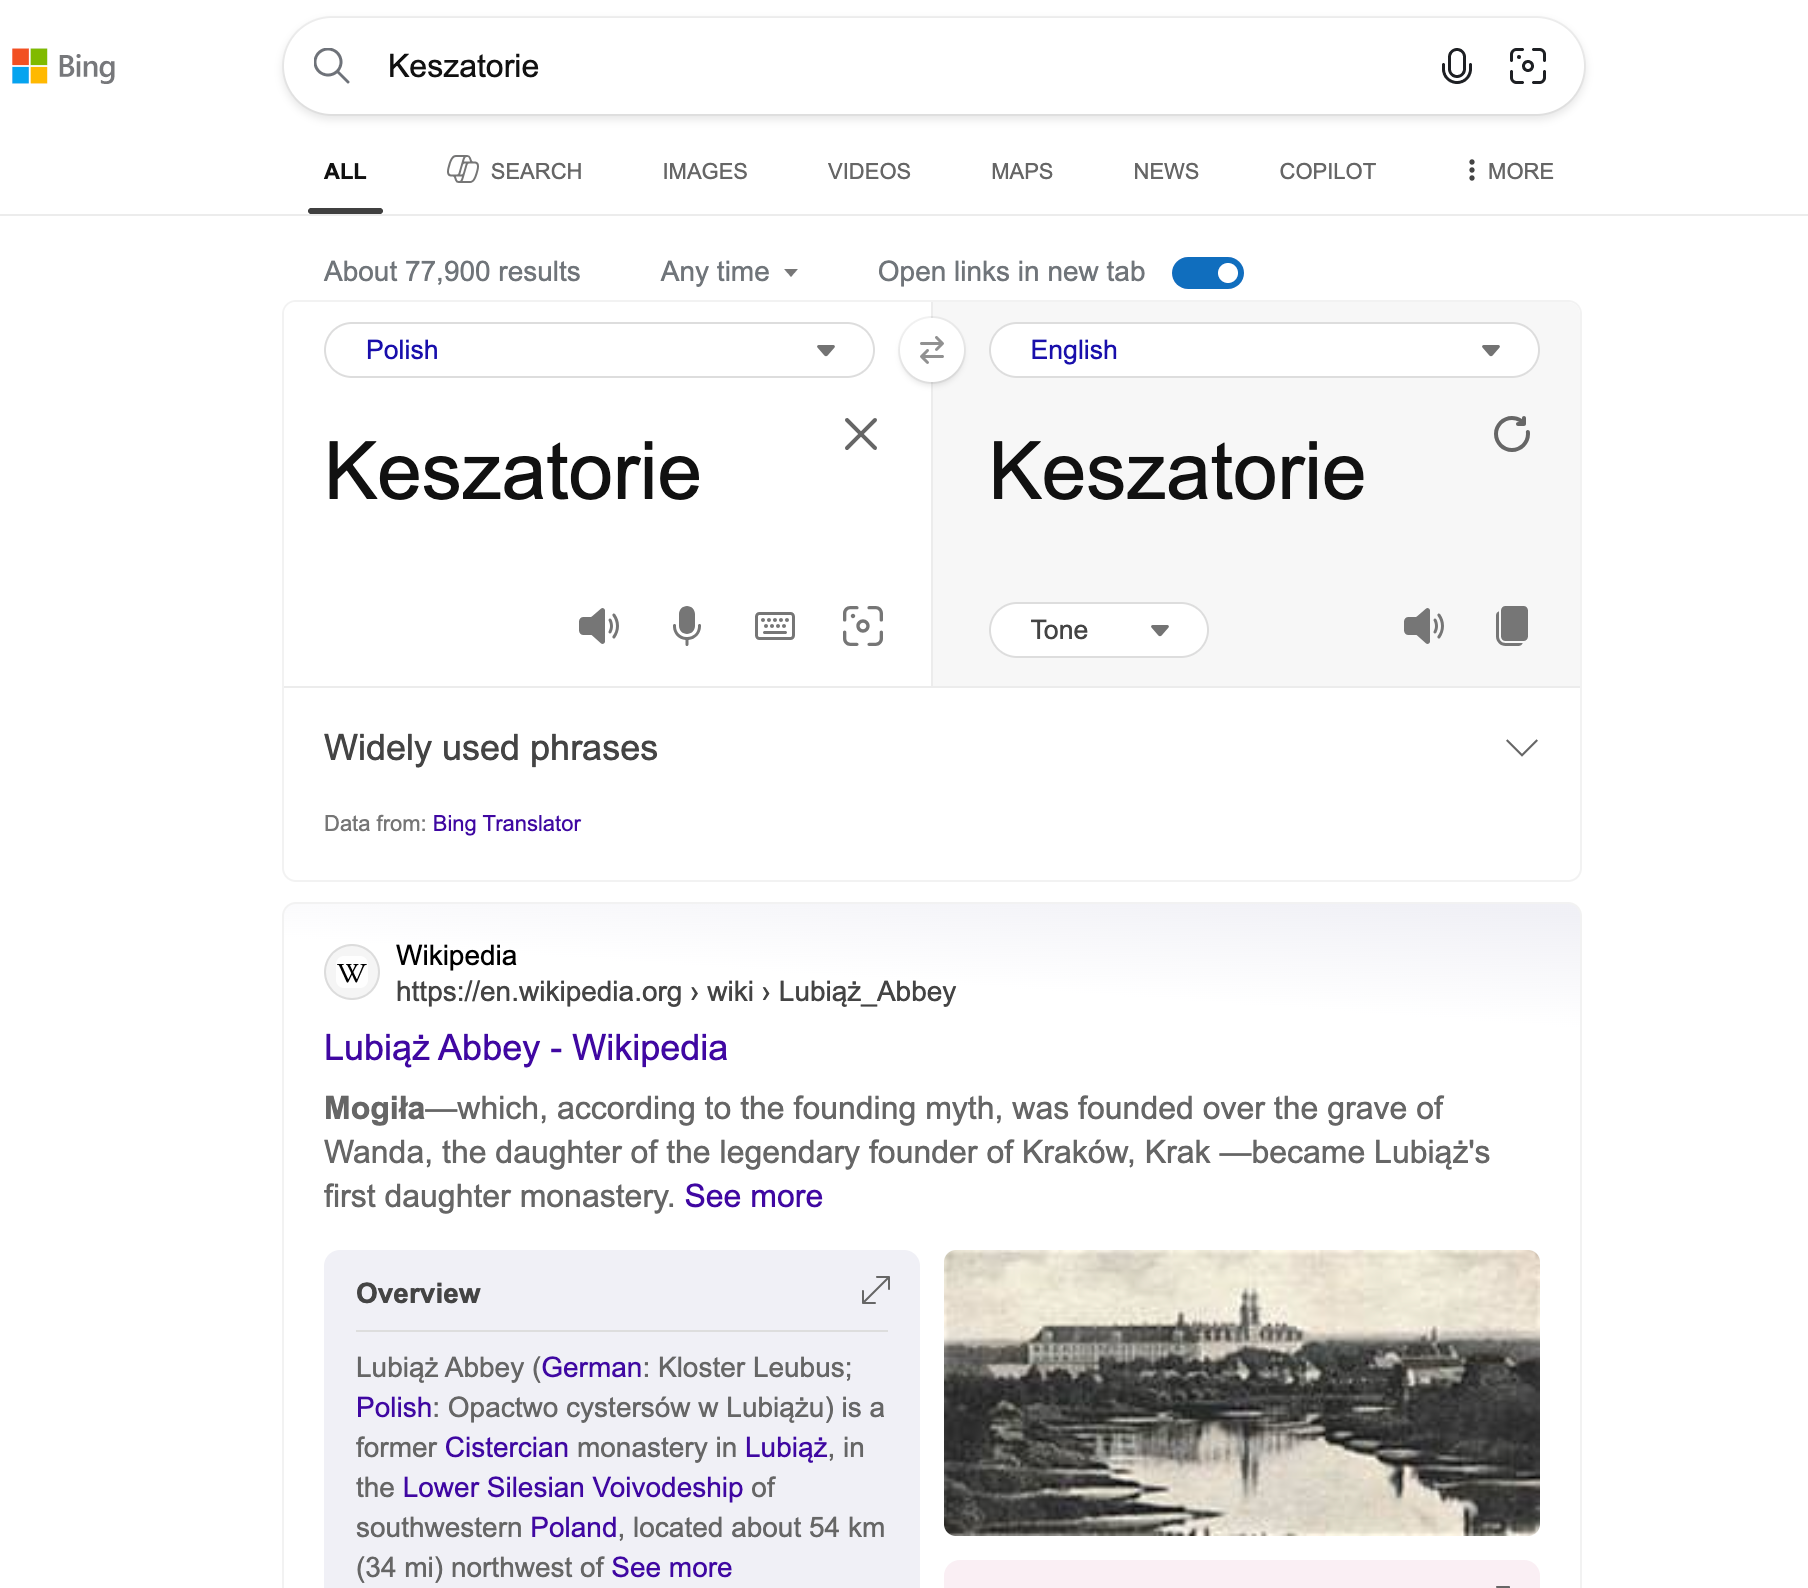
Task: Play audio of the Polish source text
Action: 598,626
